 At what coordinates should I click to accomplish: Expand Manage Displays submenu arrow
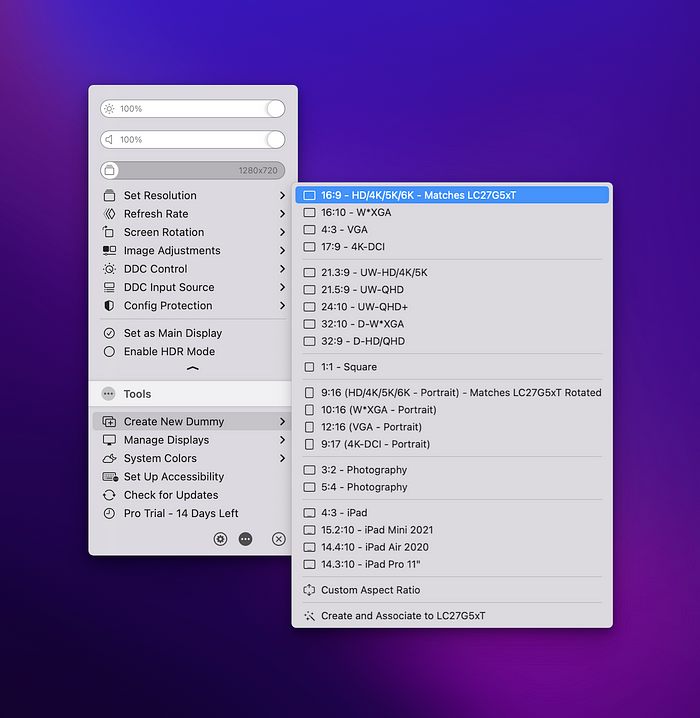point(282,440)
